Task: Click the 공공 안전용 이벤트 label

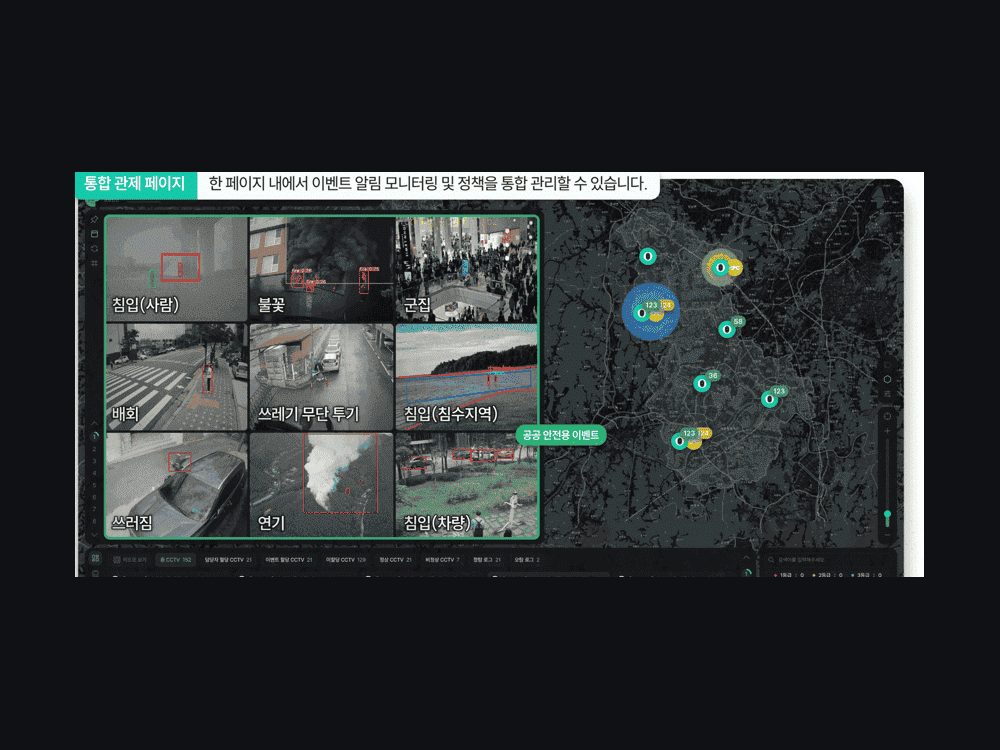Action: coord(561,435)
